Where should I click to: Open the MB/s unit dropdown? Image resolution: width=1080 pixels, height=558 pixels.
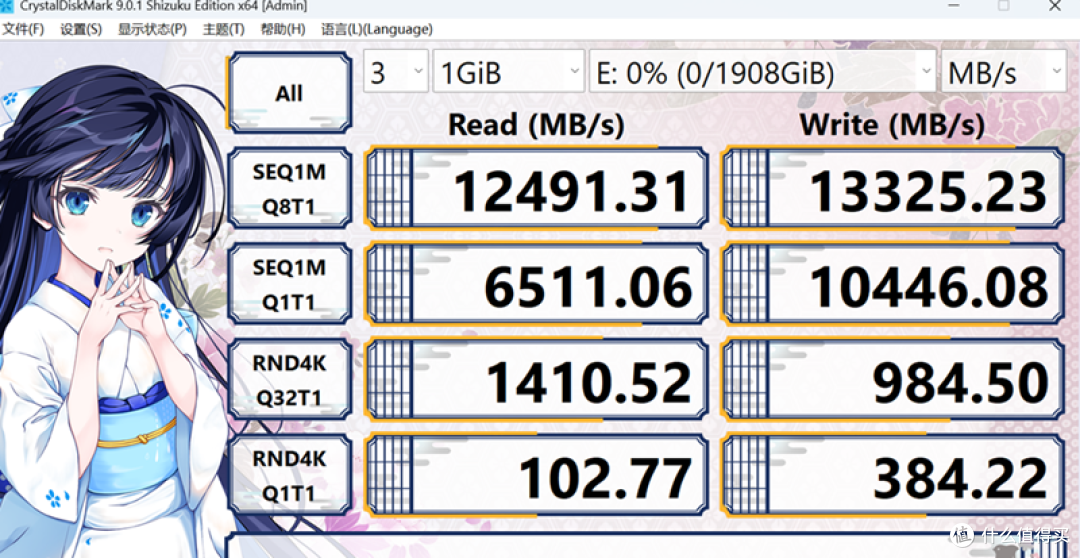(x=1004, y=71)
